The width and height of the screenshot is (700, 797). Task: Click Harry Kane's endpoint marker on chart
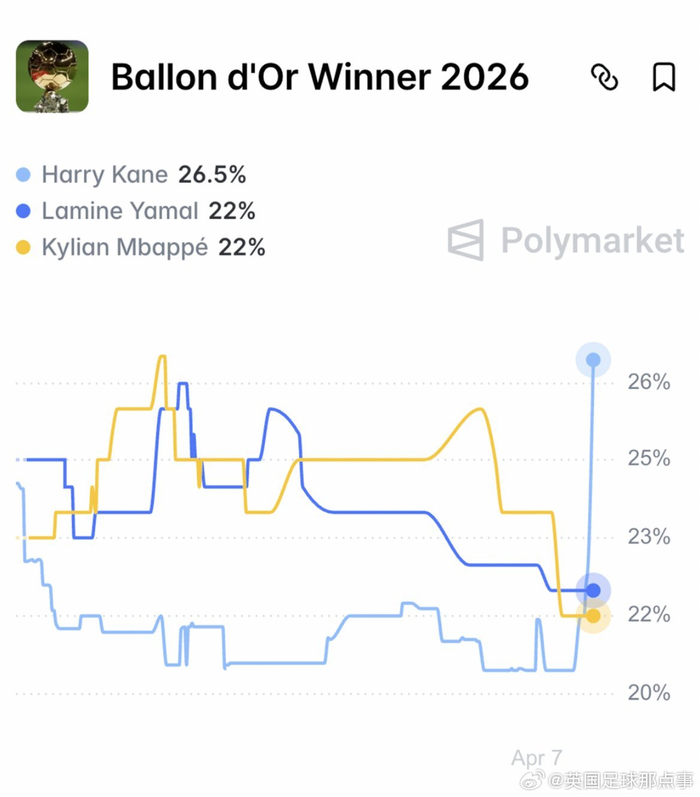(593, 360)
